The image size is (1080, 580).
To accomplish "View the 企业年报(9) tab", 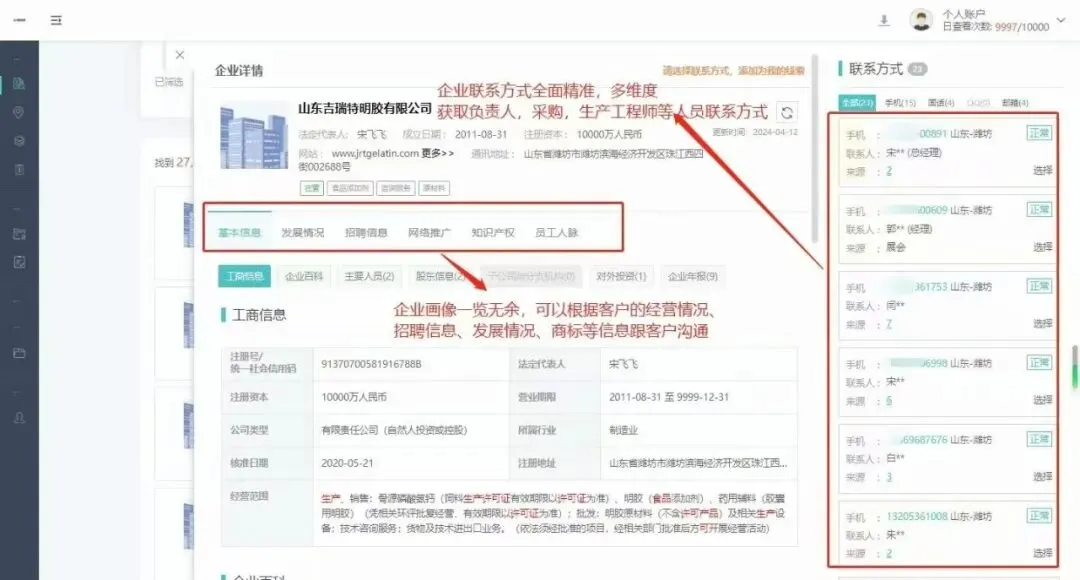I will click(694, 276).
